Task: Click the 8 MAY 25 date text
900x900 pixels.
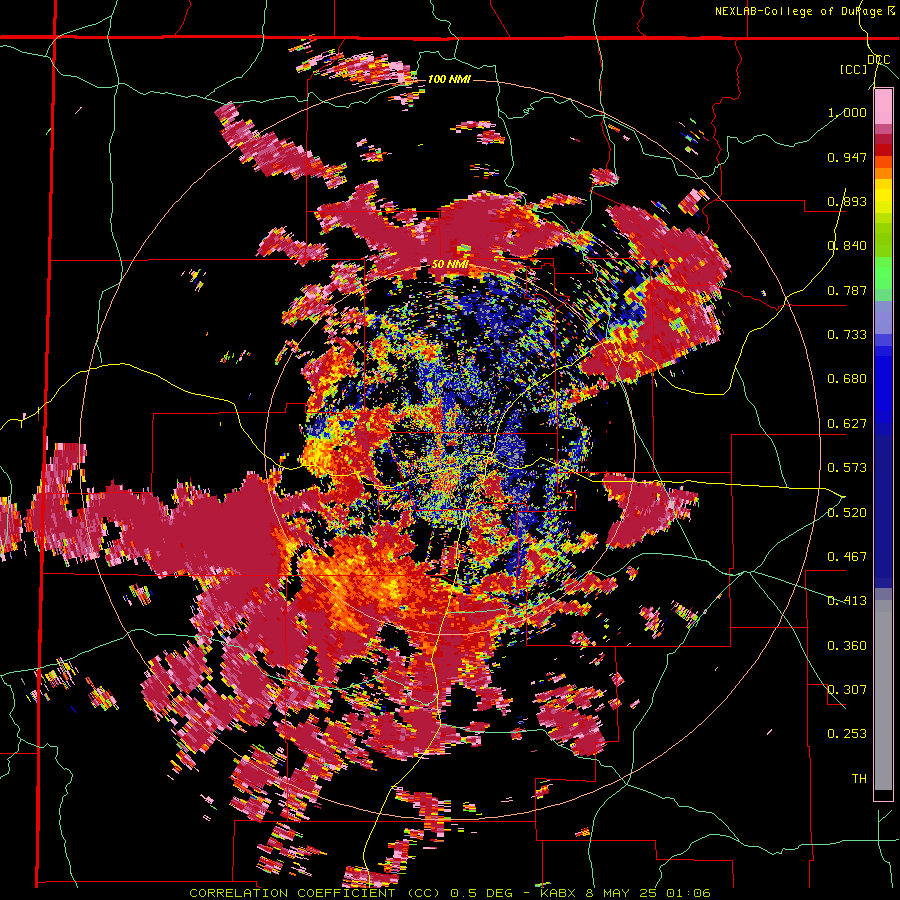Action: coord(621,893)
